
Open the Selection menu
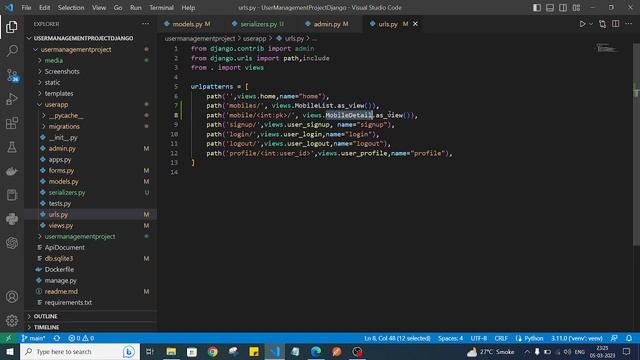pos(71,8)
